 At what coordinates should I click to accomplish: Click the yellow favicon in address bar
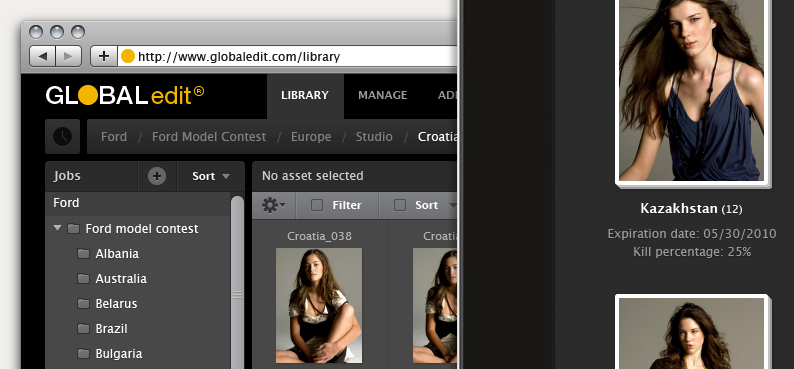[128, 56]
